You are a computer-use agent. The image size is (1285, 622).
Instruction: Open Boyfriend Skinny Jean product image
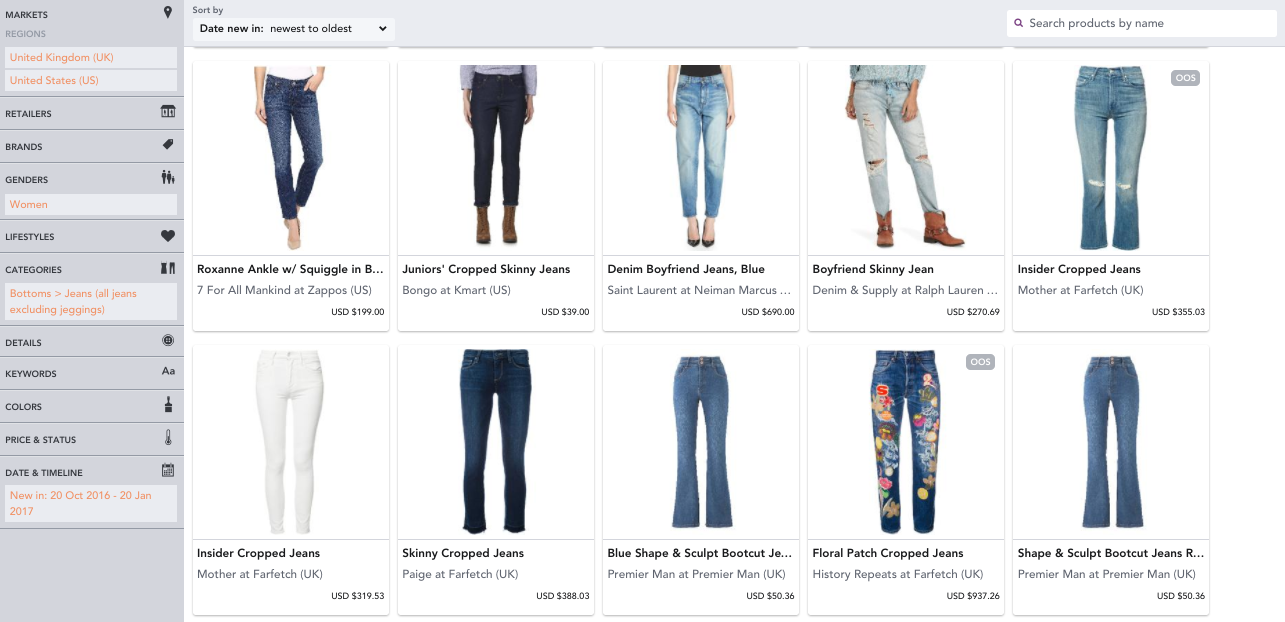[x=906, y=158]
